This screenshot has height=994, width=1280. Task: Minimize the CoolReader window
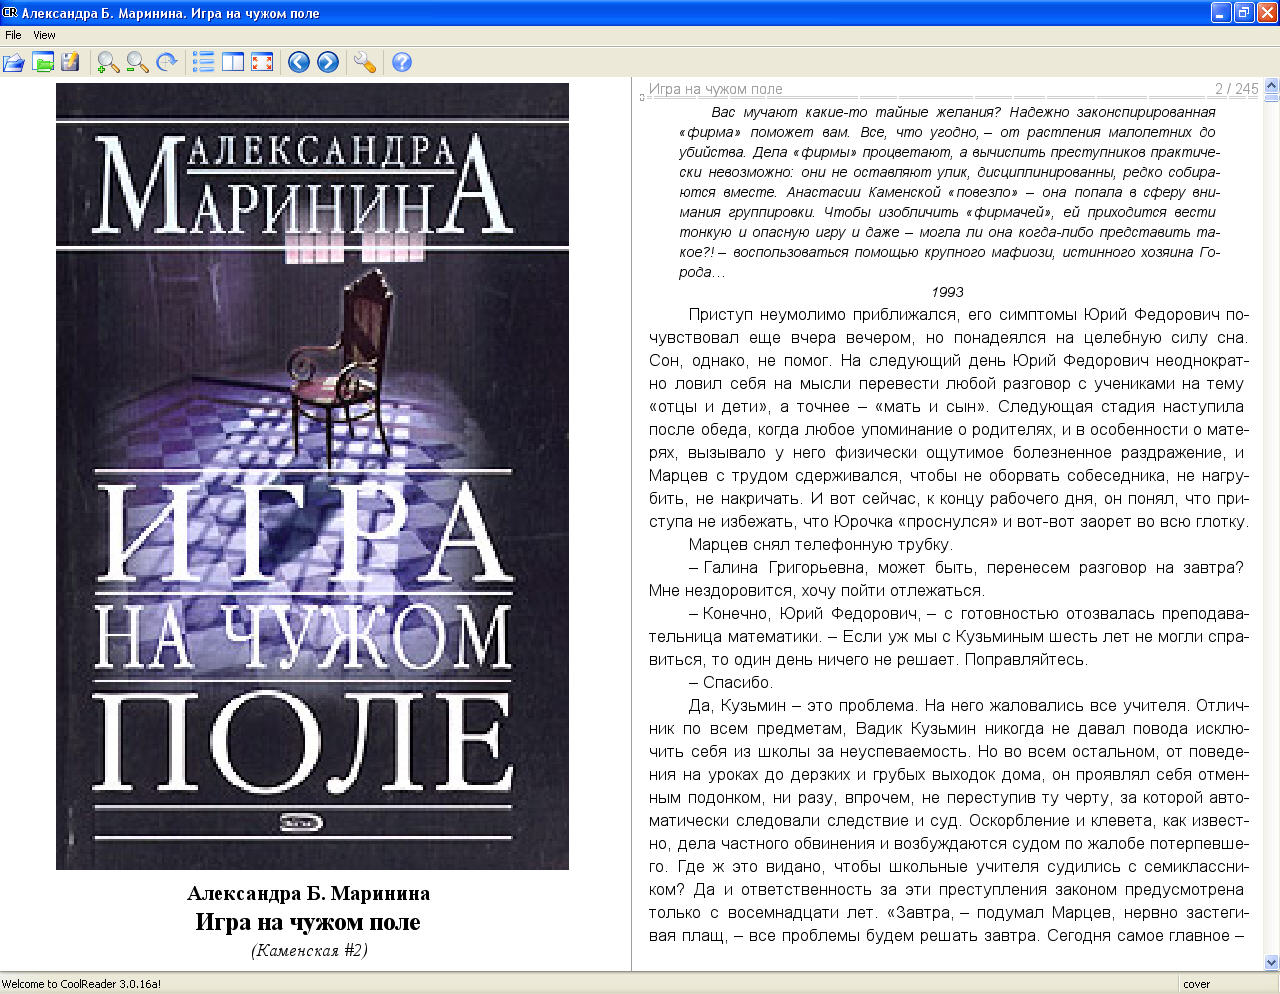(x=1221, y=13)
